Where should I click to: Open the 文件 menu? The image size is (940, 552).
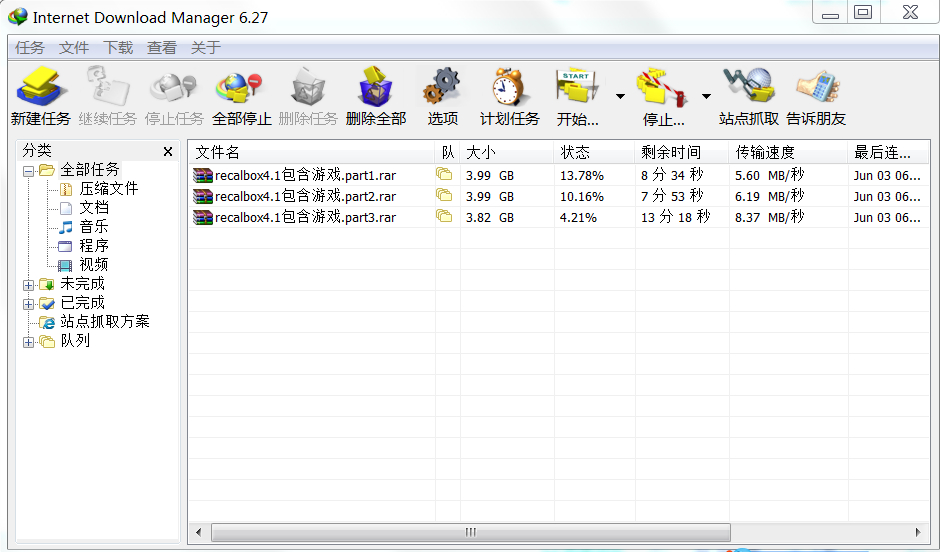pos(74,47)
